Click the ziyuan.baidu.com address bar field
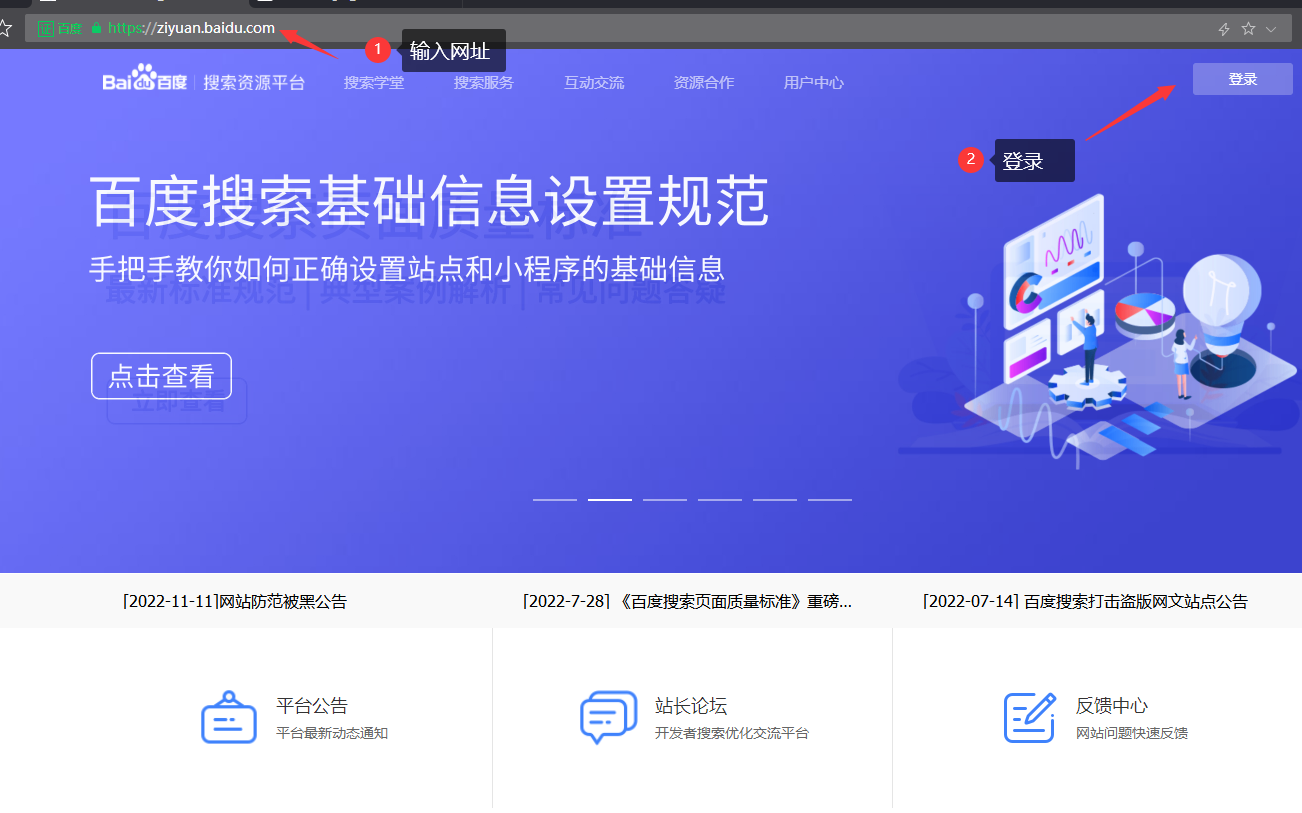The image size is (1302, 813). pos(700,29)
